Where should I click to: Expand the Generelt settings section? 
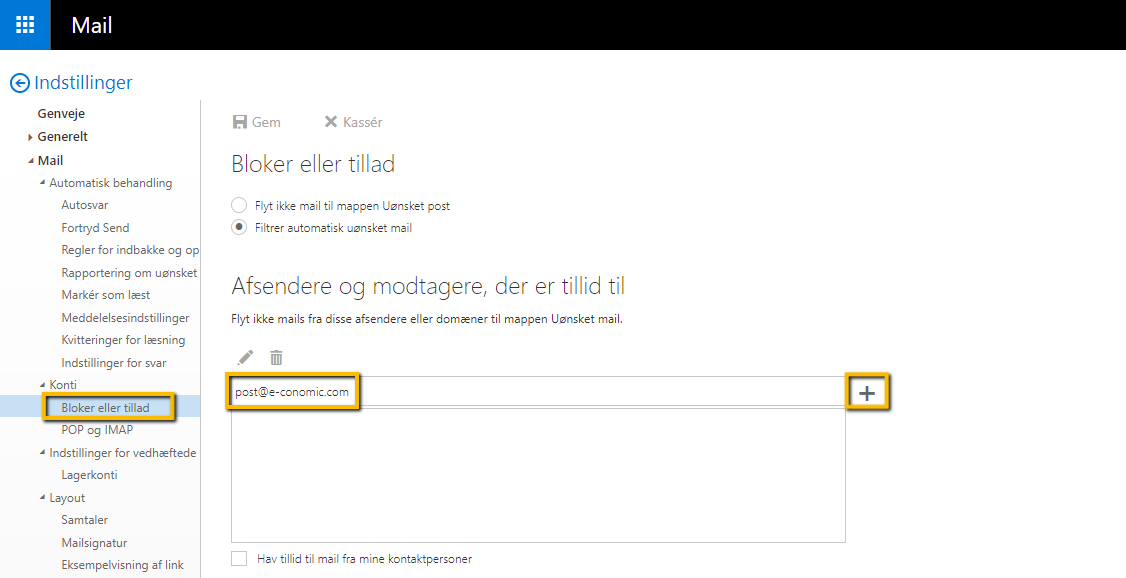[x=30, y=136]
